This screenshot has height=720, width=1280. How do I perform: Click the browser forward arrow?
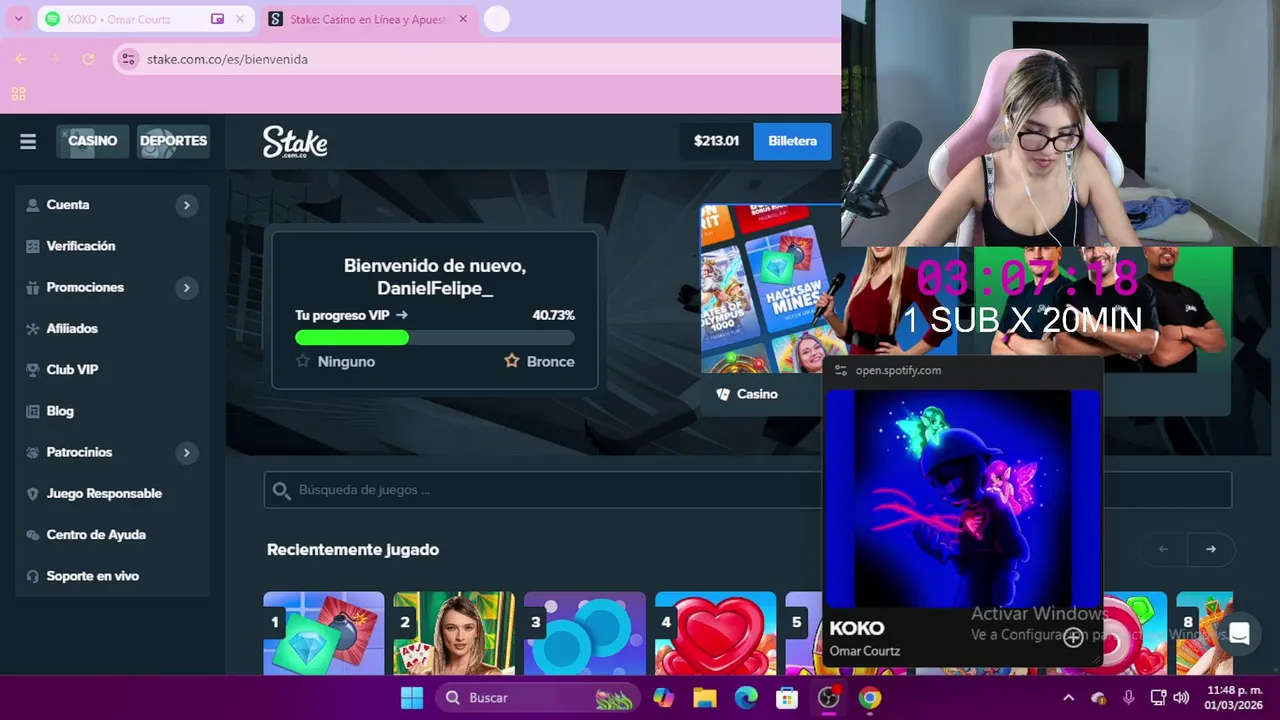(x=54, y=59)
